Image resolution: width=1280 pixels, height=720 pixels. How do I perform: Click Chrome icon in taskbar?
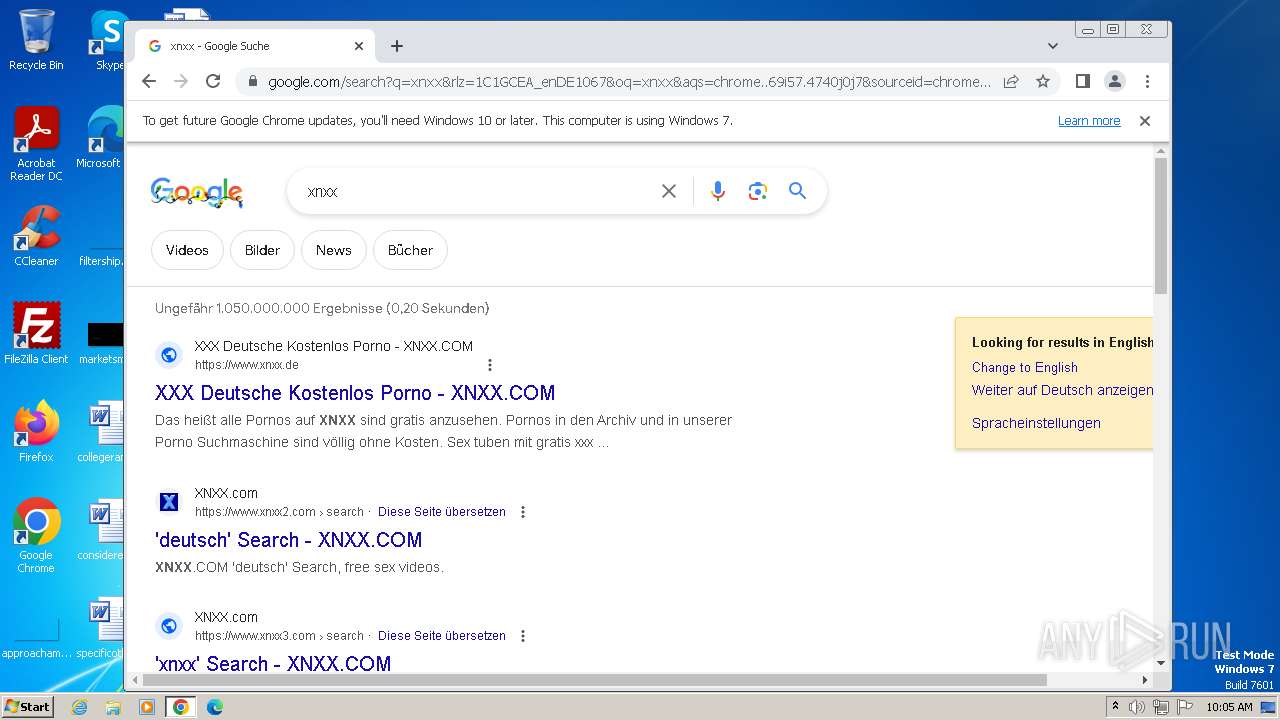pyautogui.click(x=181, y=707)
